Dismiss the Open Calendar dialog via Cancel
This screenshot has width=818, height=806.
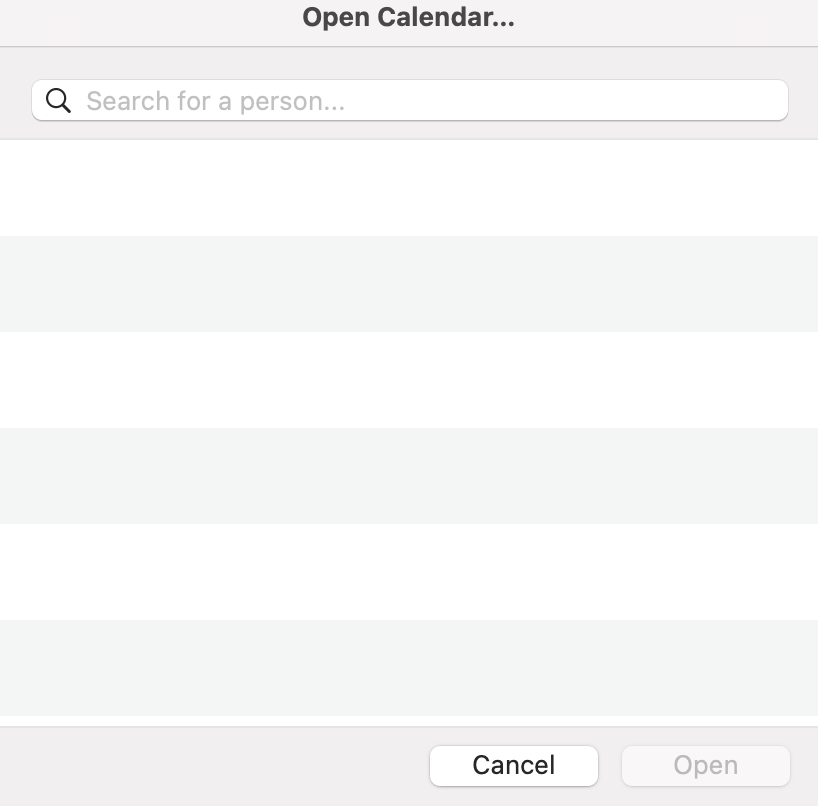point(513,766)
